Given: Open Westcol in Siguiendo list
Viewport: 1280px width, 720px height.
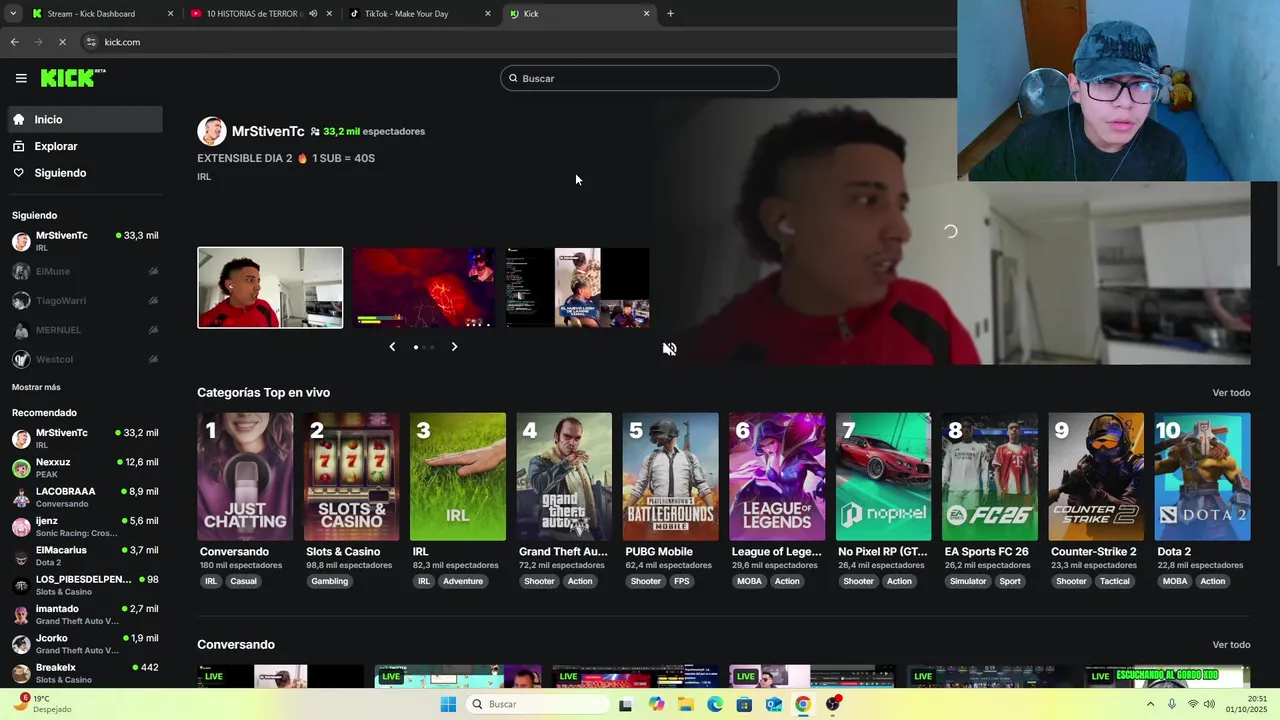Looking at the screenshot, I should pyautogui.click(x=84, y=359).
